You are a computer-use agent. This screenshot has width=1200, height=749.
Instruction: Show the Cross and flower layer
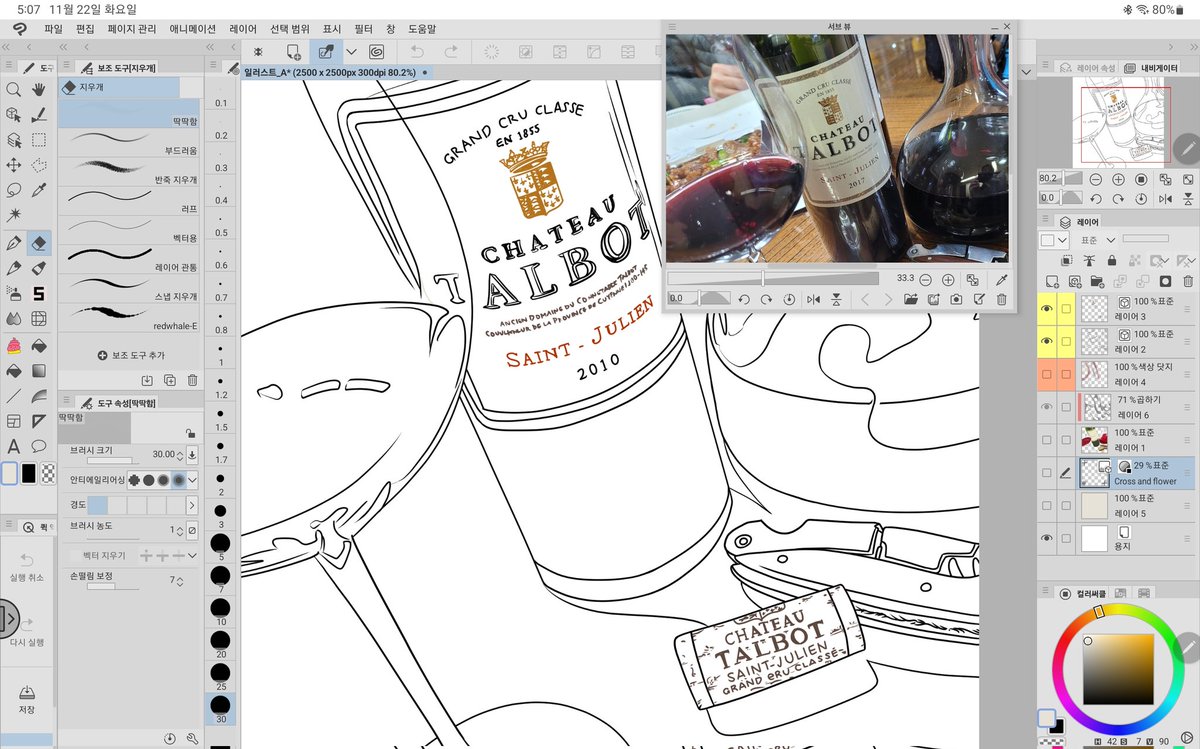click(1047, 473)
